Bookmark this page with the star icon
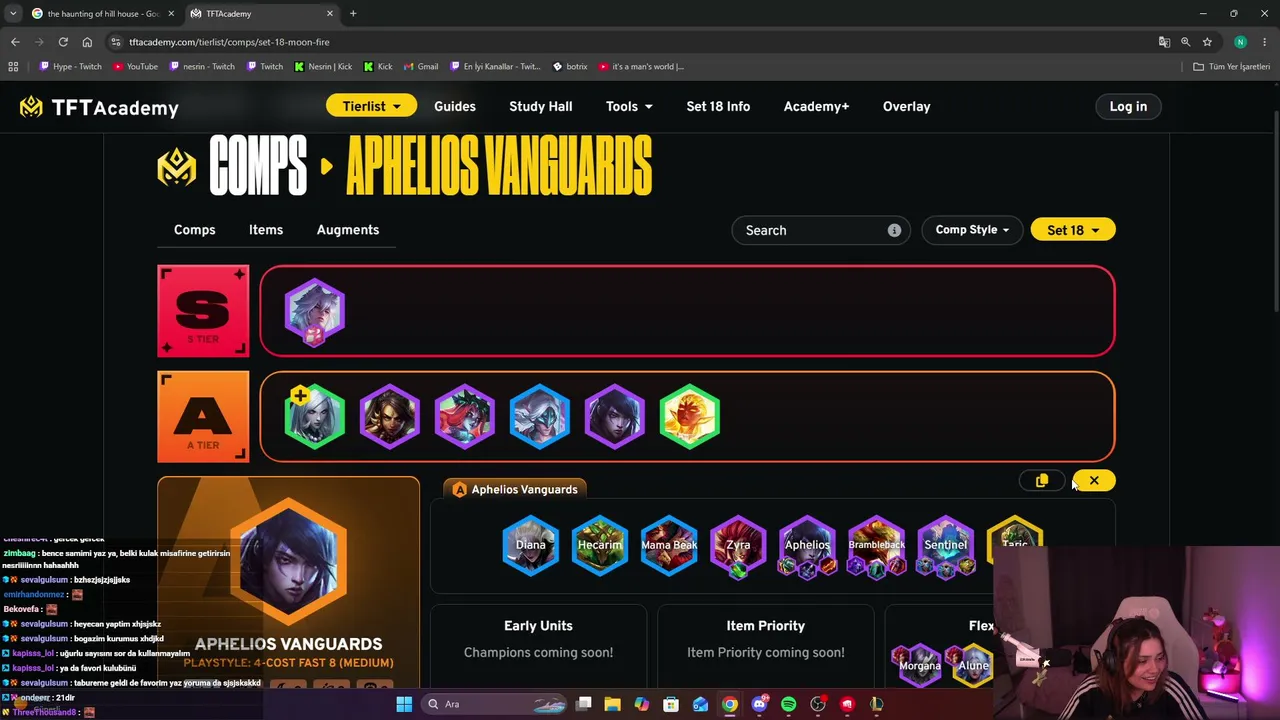 1207,42
